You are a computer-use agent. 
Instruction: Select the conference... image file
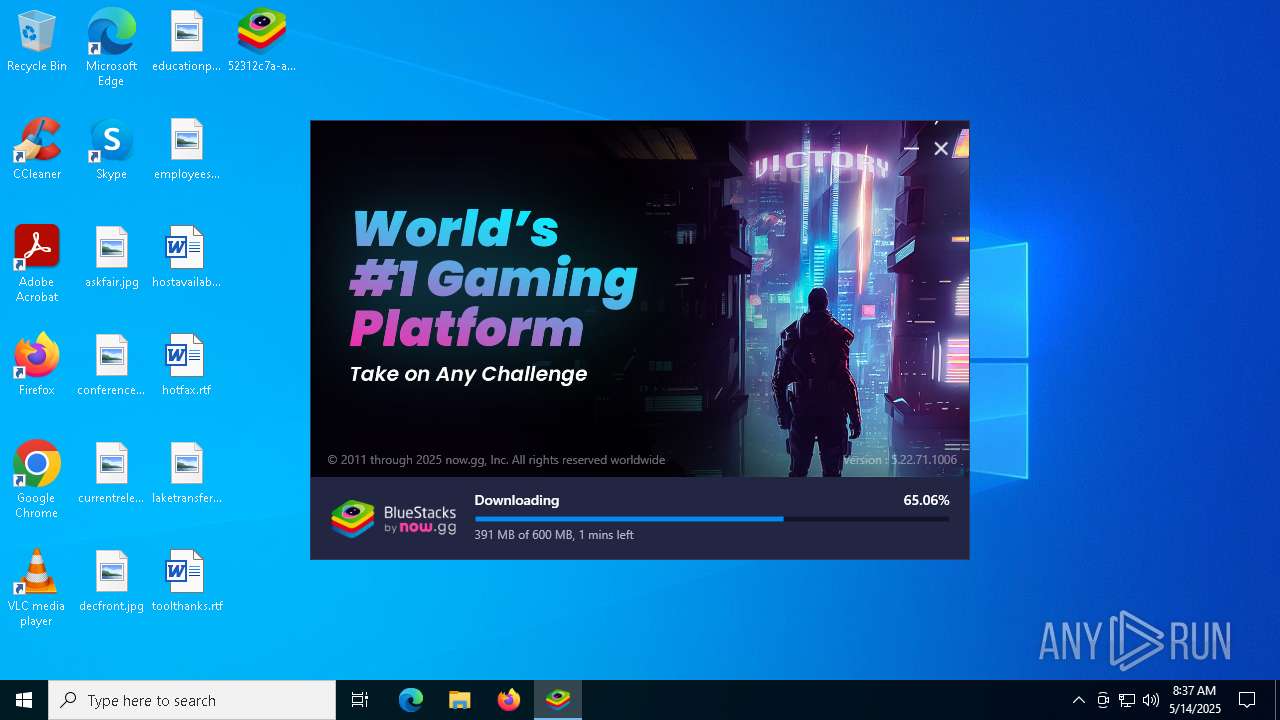(111, 366)
